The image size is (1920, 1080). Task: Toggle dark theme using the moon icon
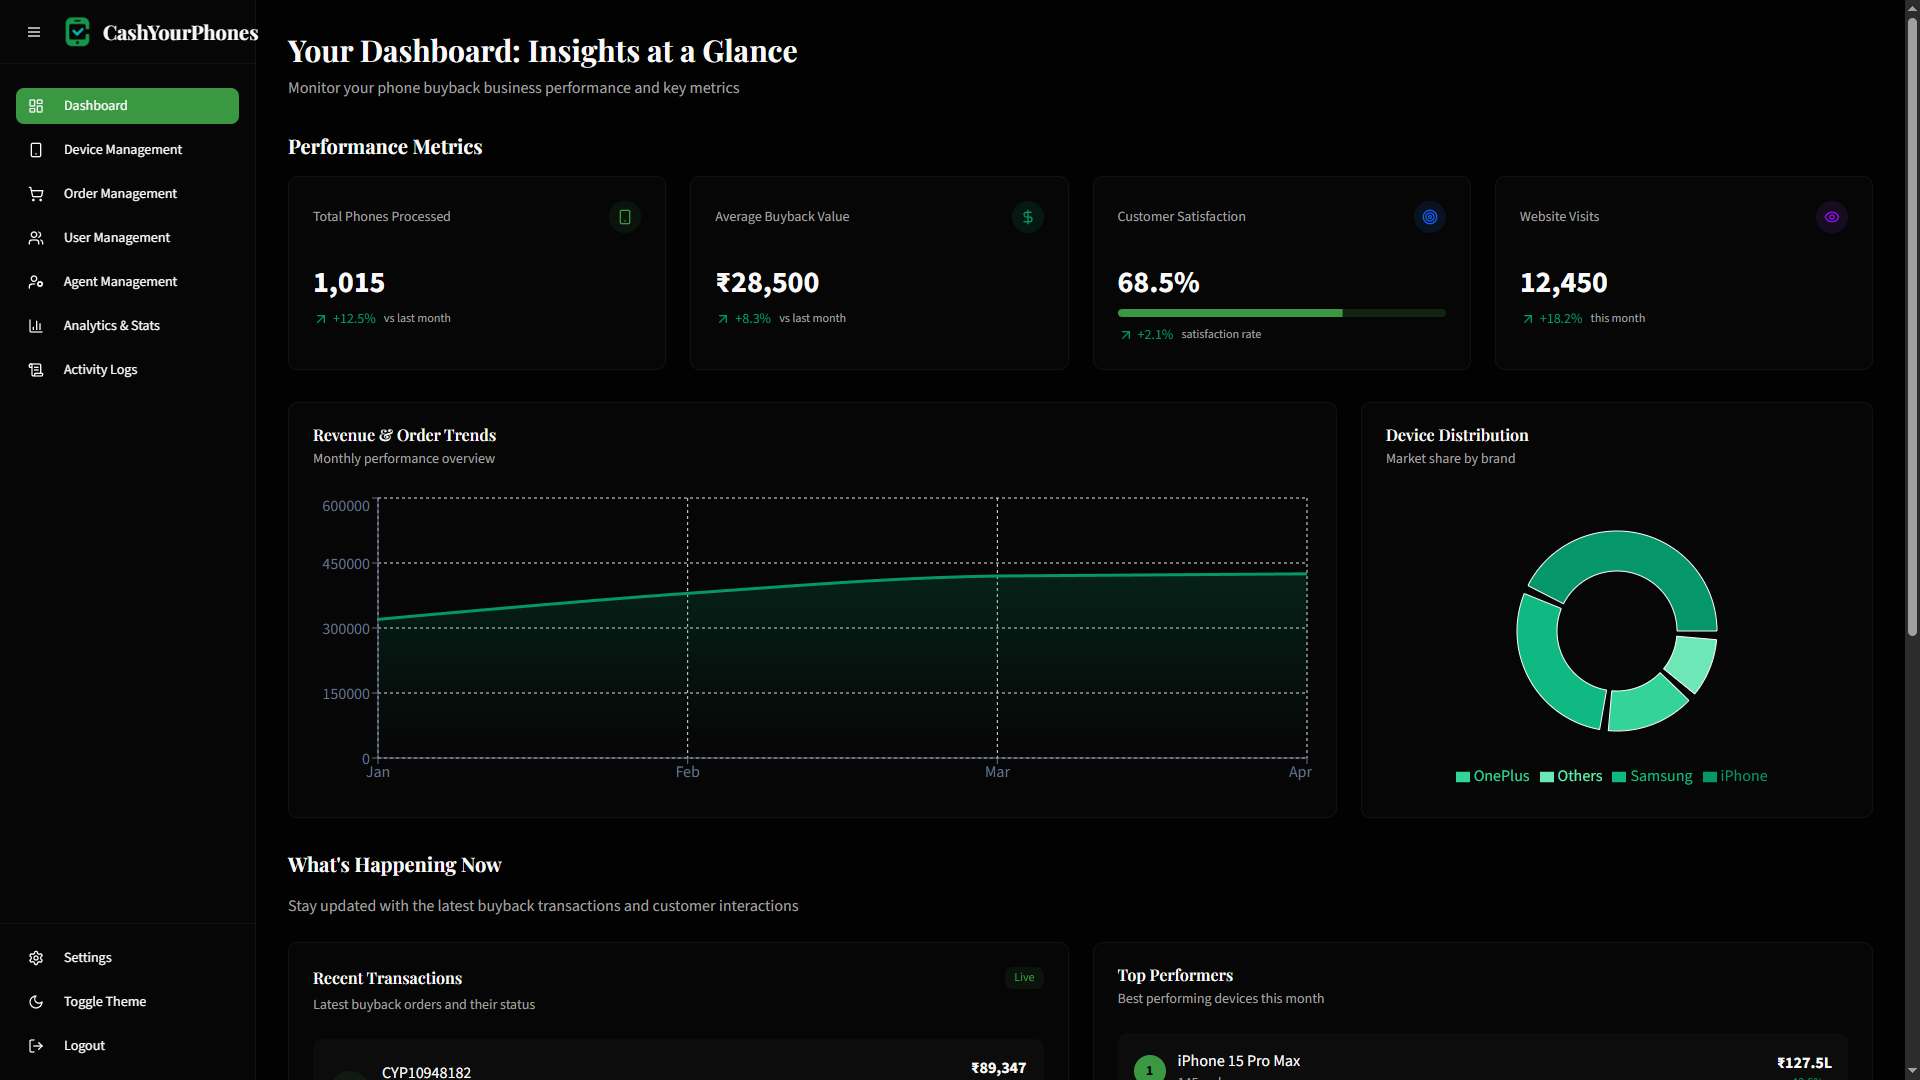click(x=36, y=1002)
